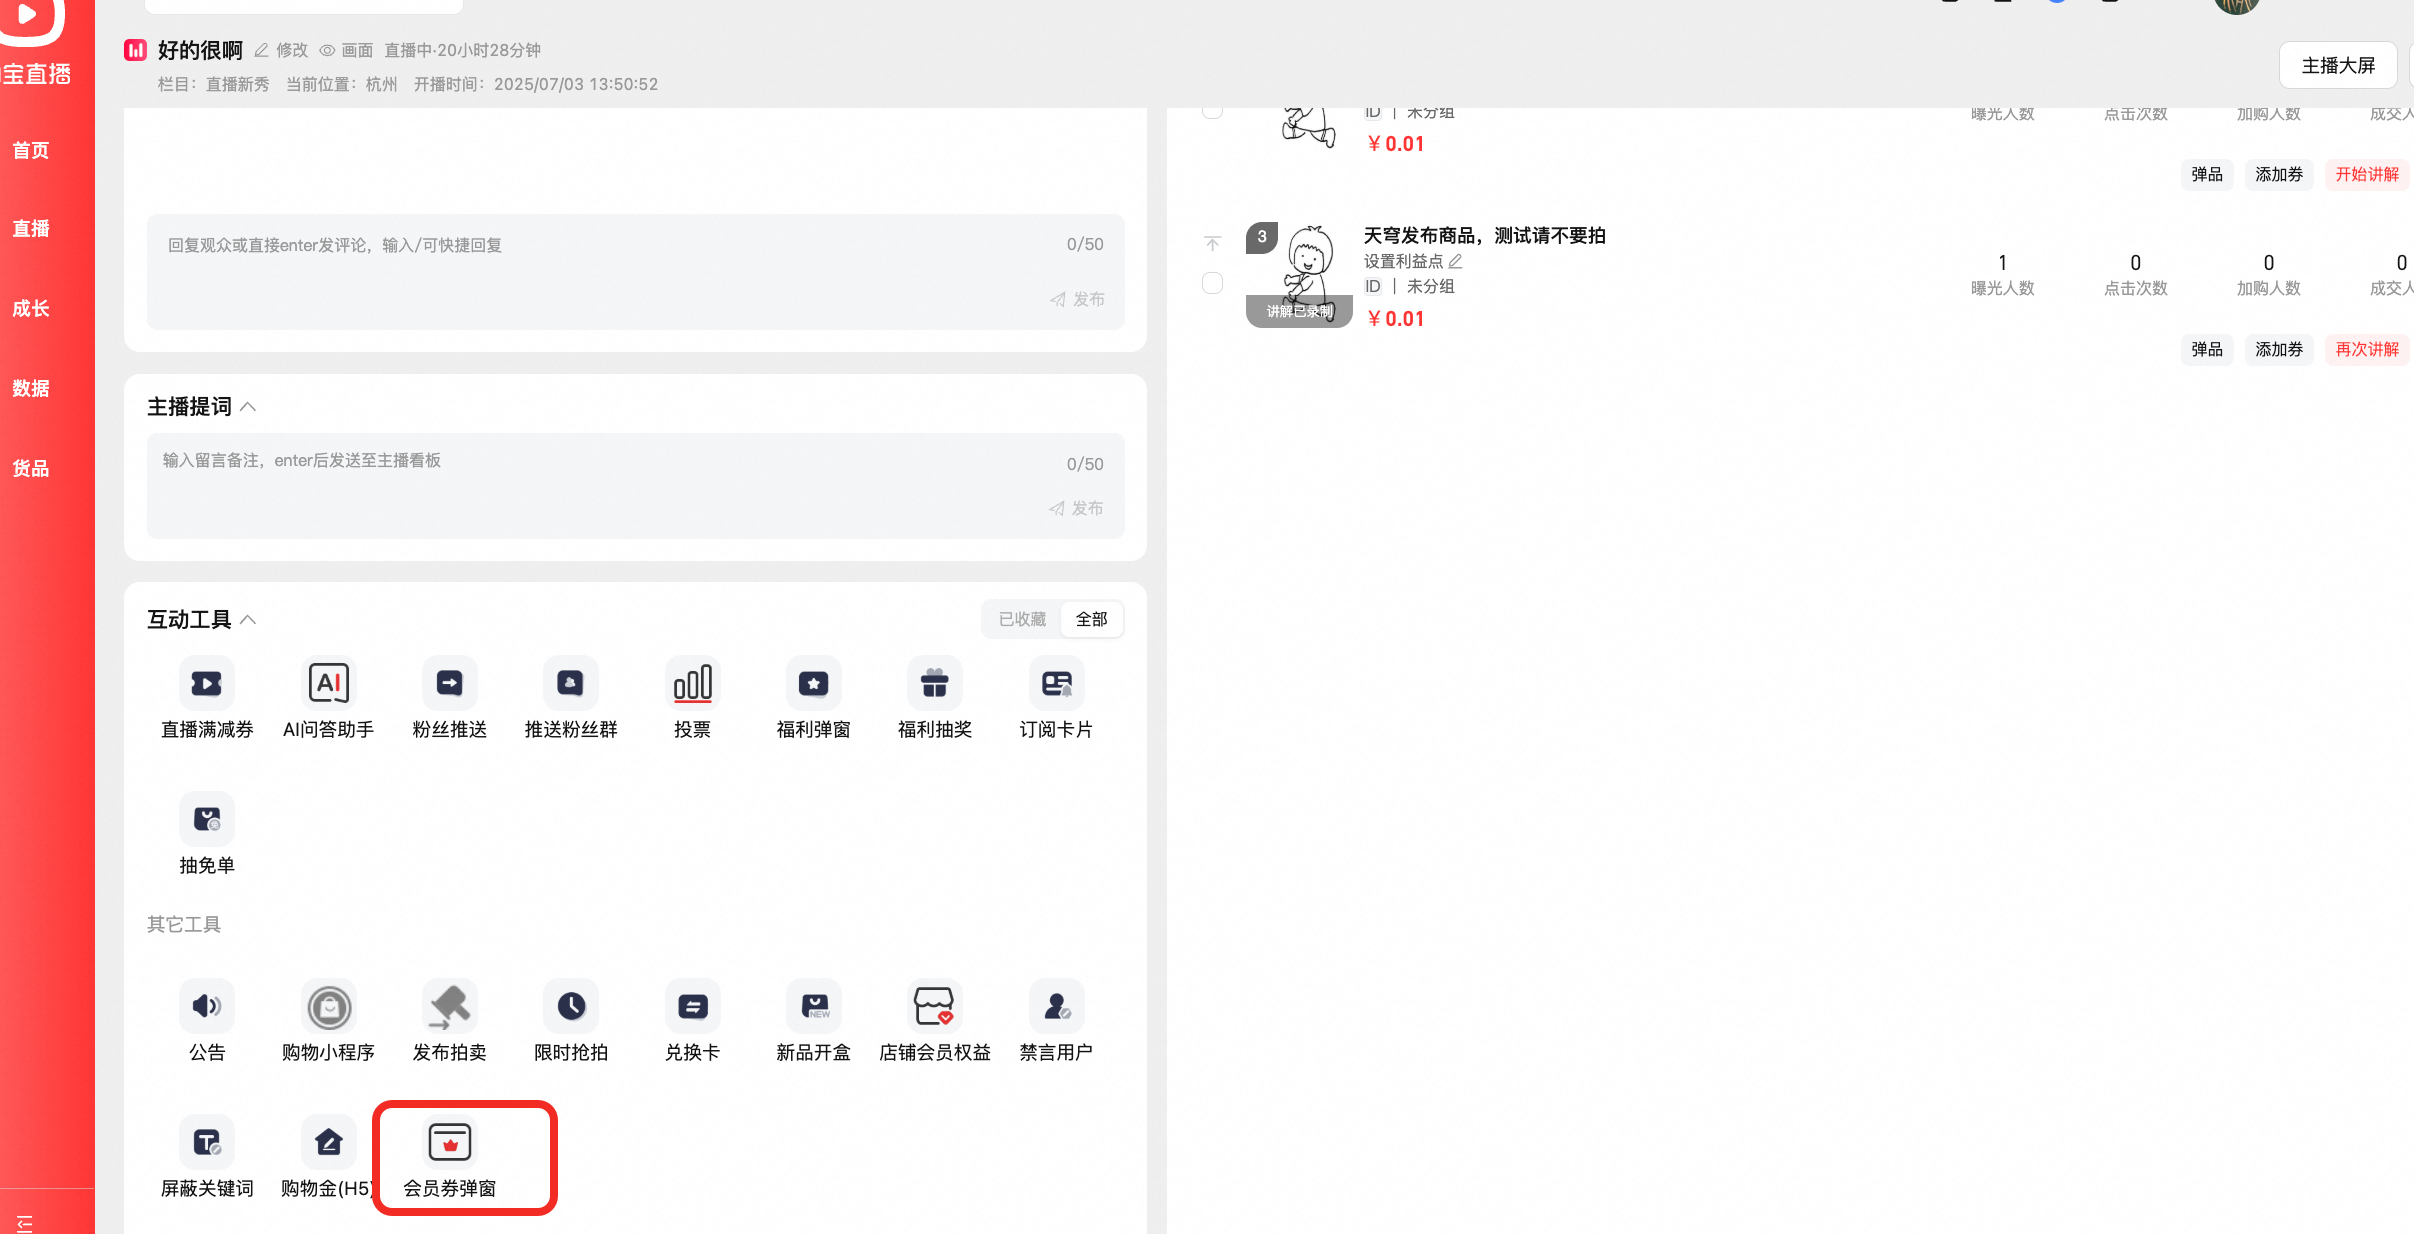Open the 屏蔽关键词 tool
The image size is (2414, 1234).
coord(207,1158)
